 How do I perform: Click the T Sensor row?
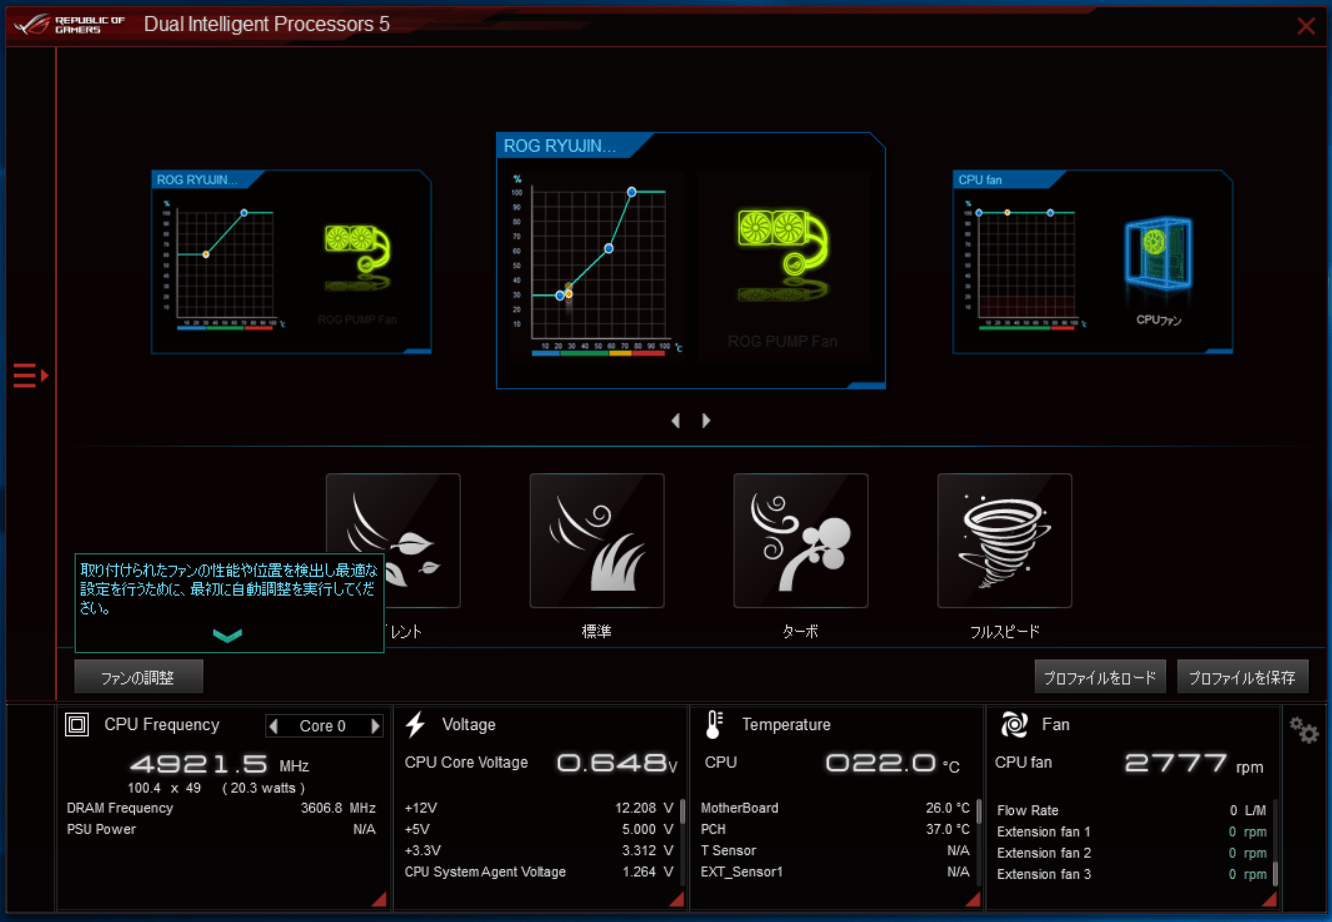click(835, 850)
